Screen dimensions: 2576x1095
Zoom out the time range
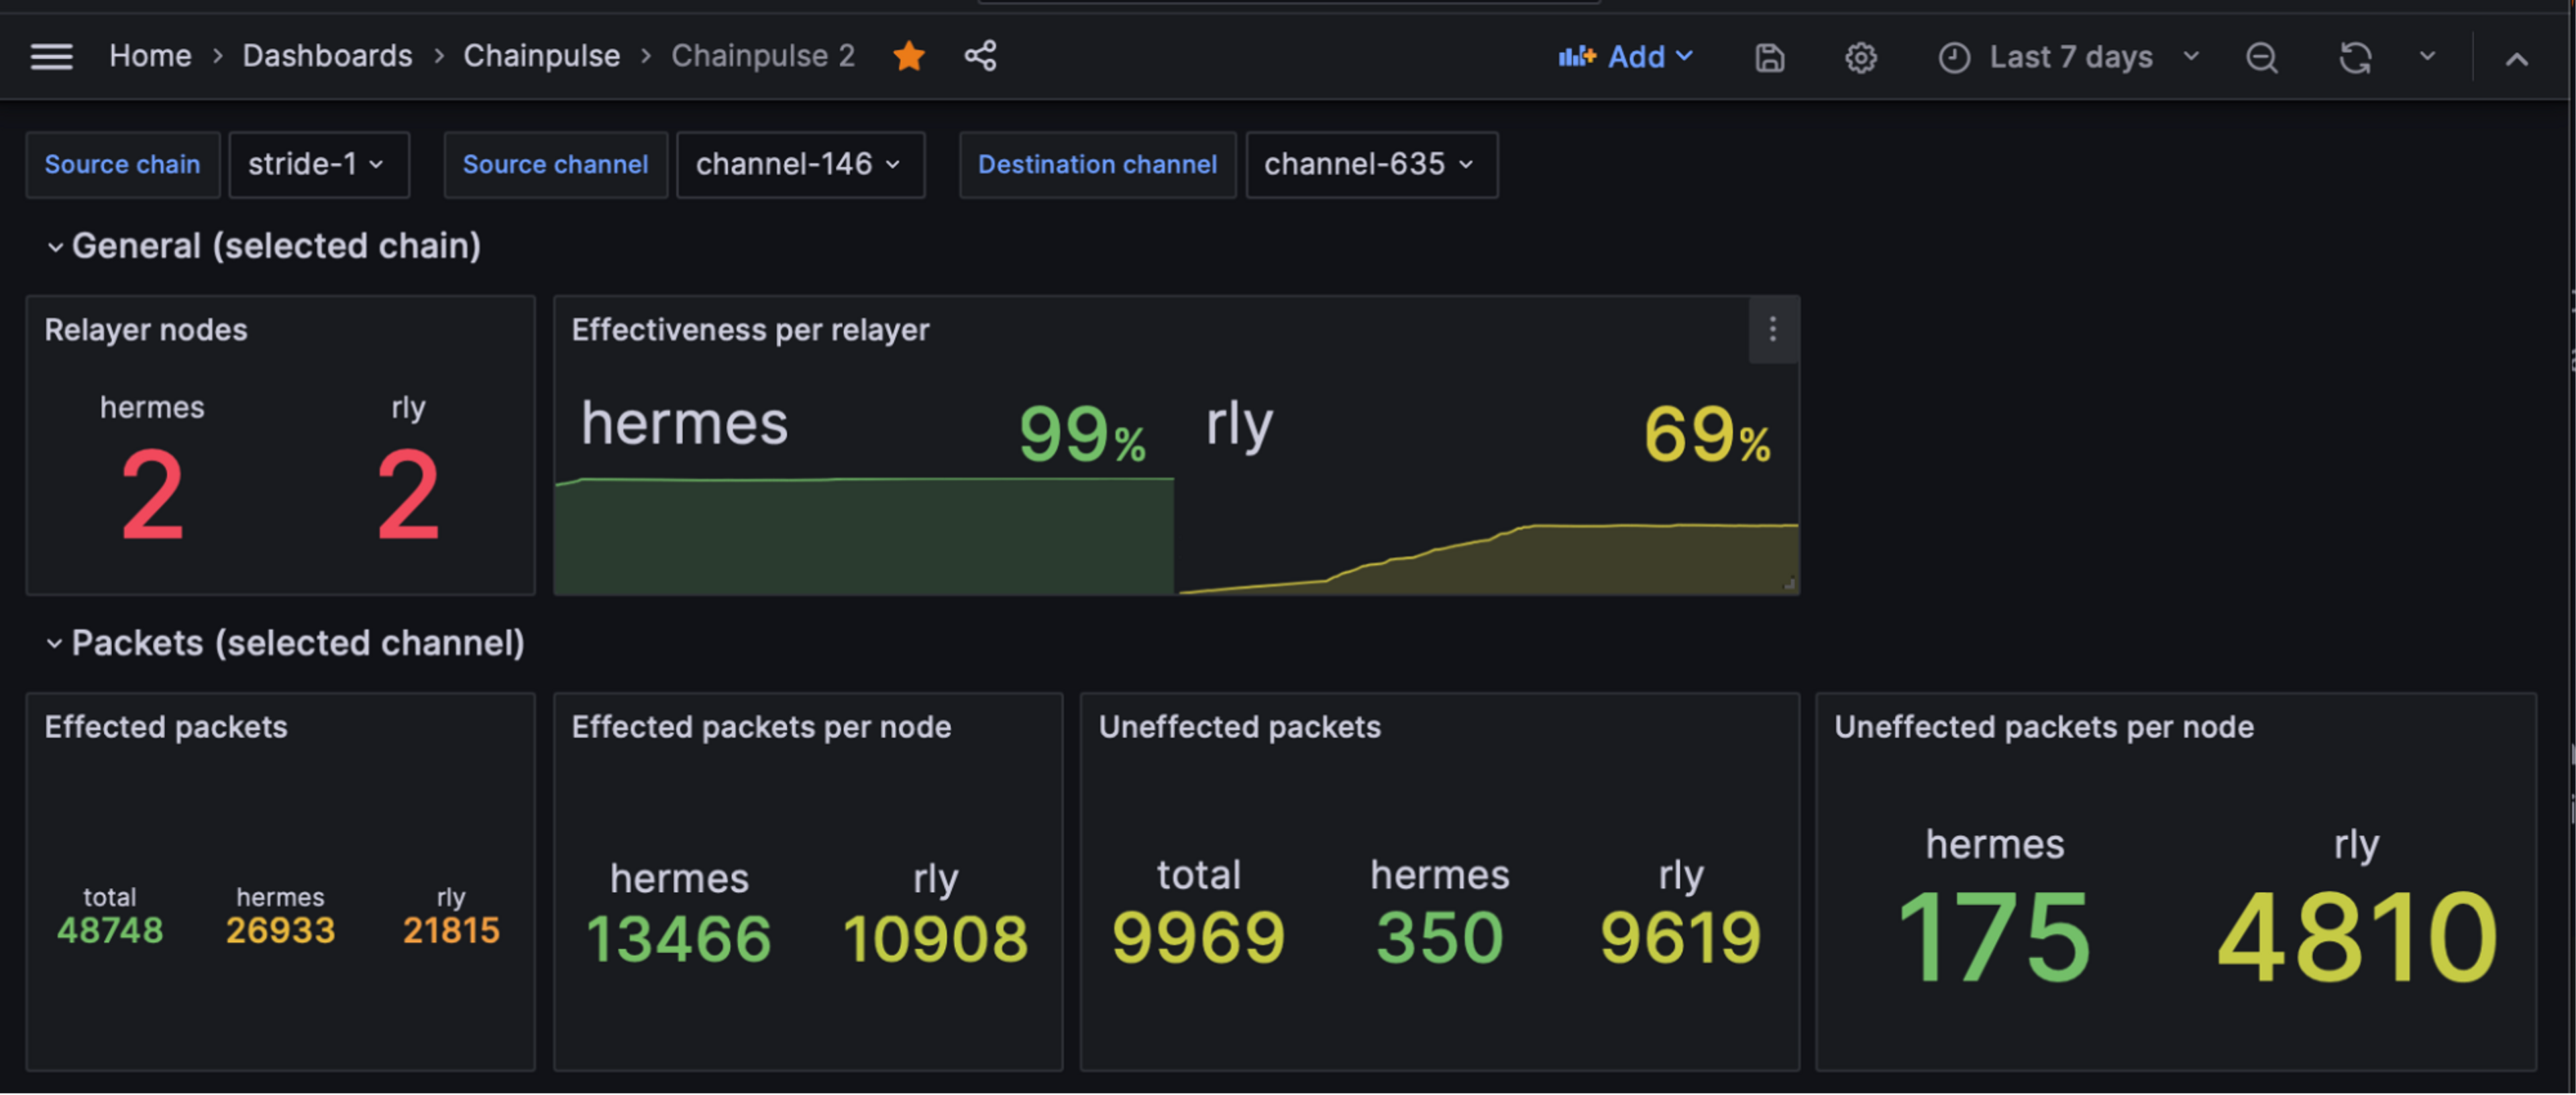[2261, 58]
